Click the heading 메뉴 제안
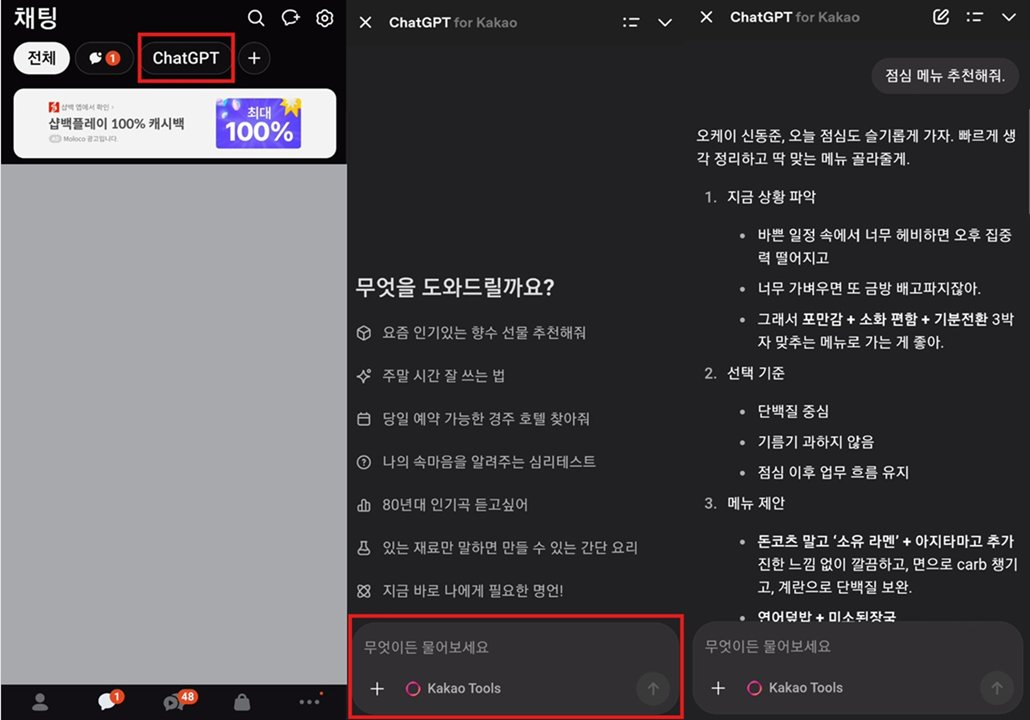 [x=755, y=503]
